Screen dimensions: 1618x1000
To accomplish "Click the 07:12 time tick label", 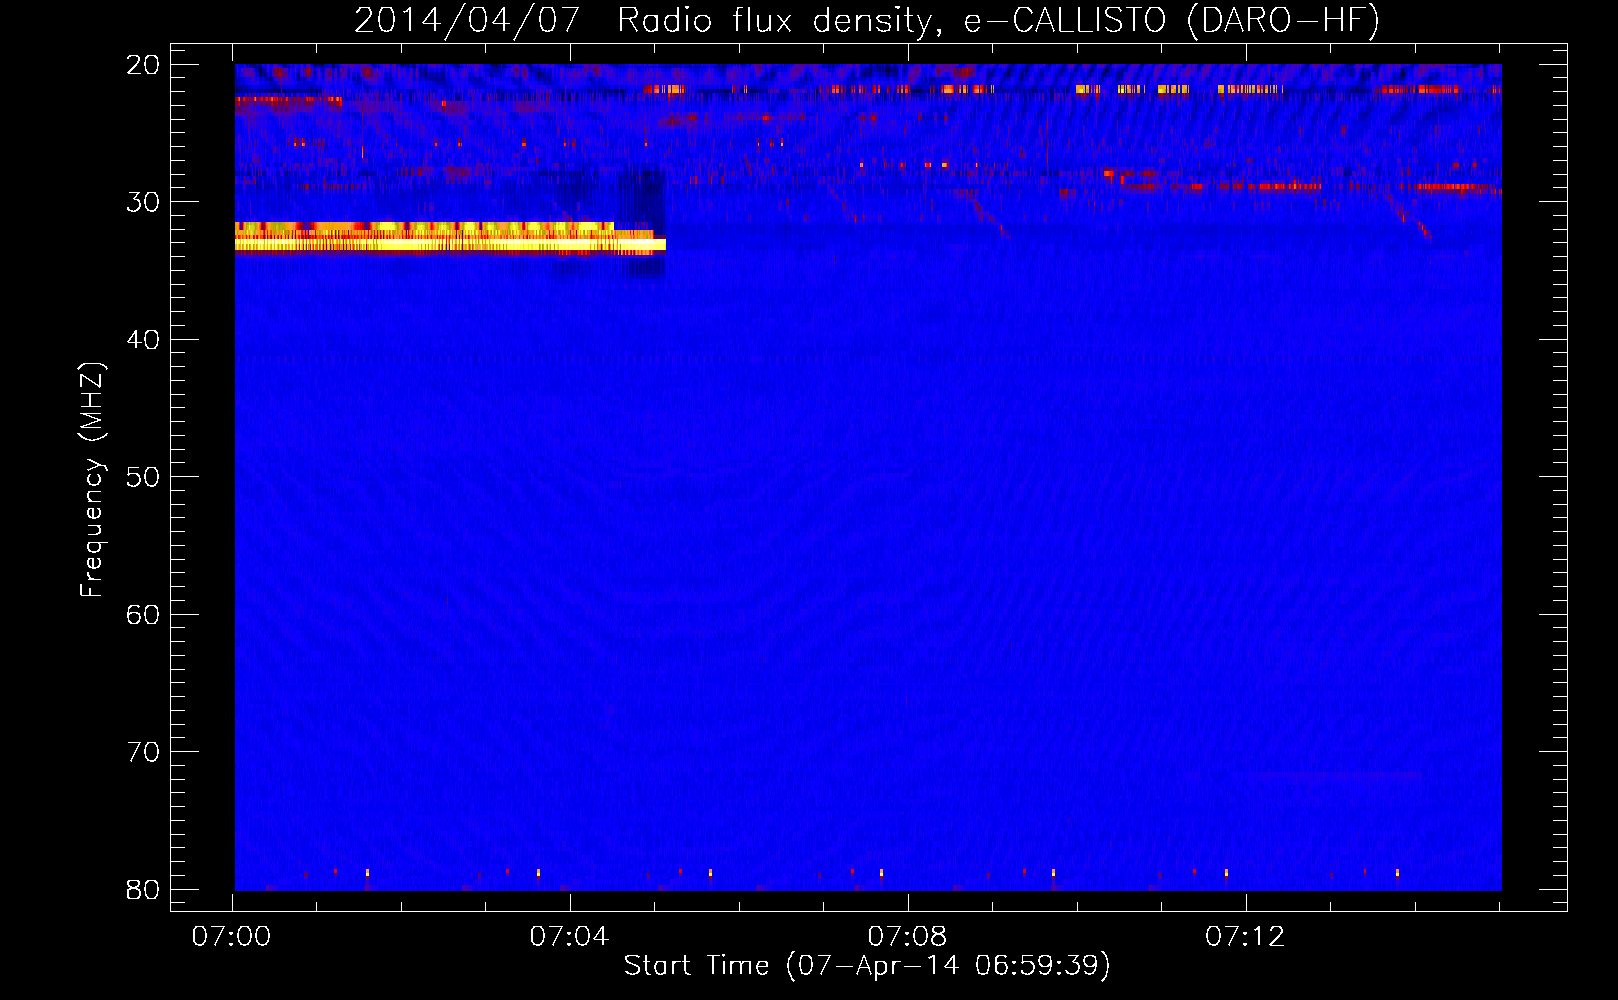I will click(1245, 936).
